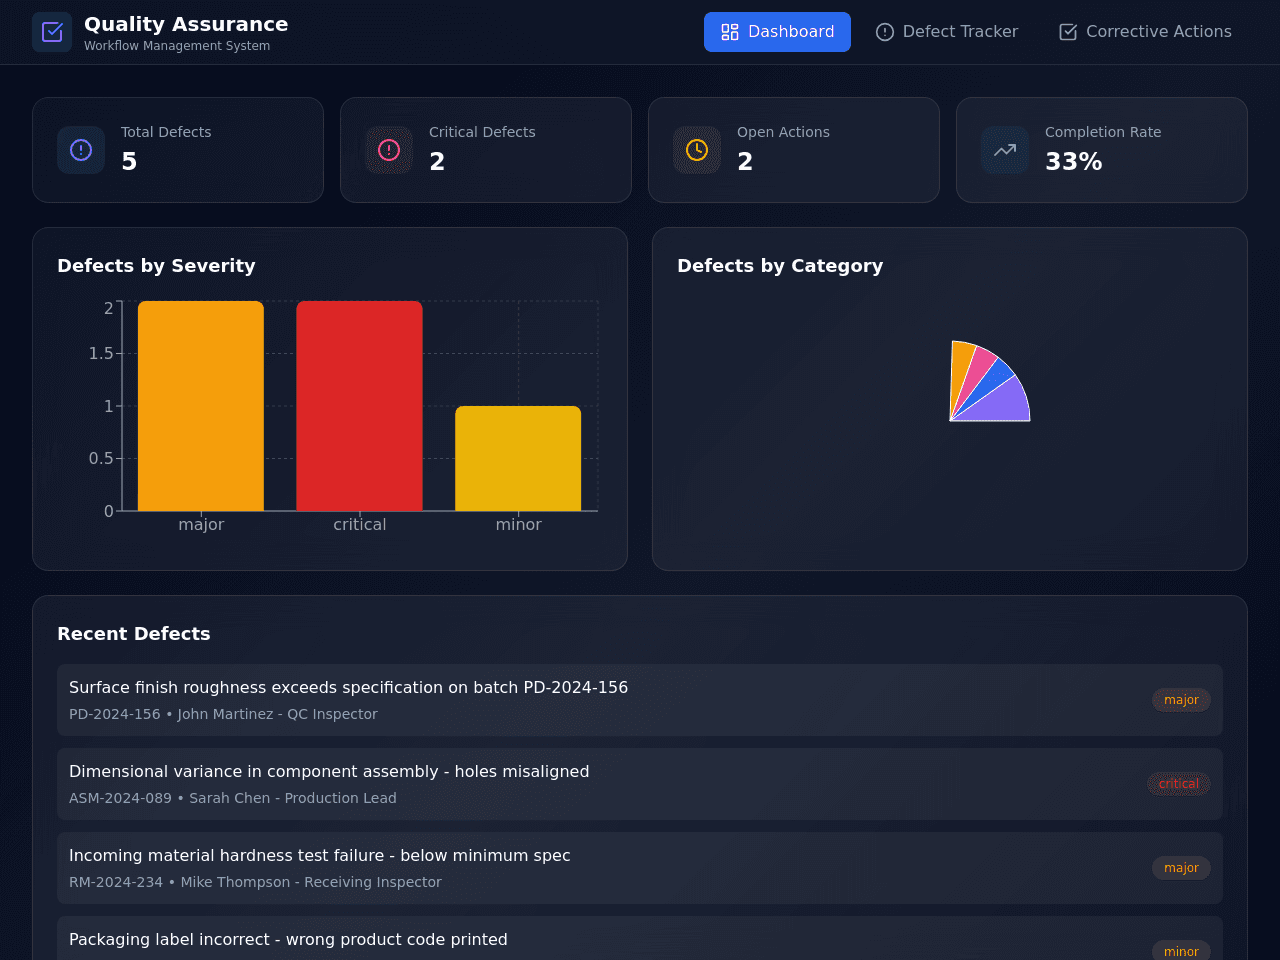Click the orange major severity bar

pyautogui.click(x=201, y=406)
